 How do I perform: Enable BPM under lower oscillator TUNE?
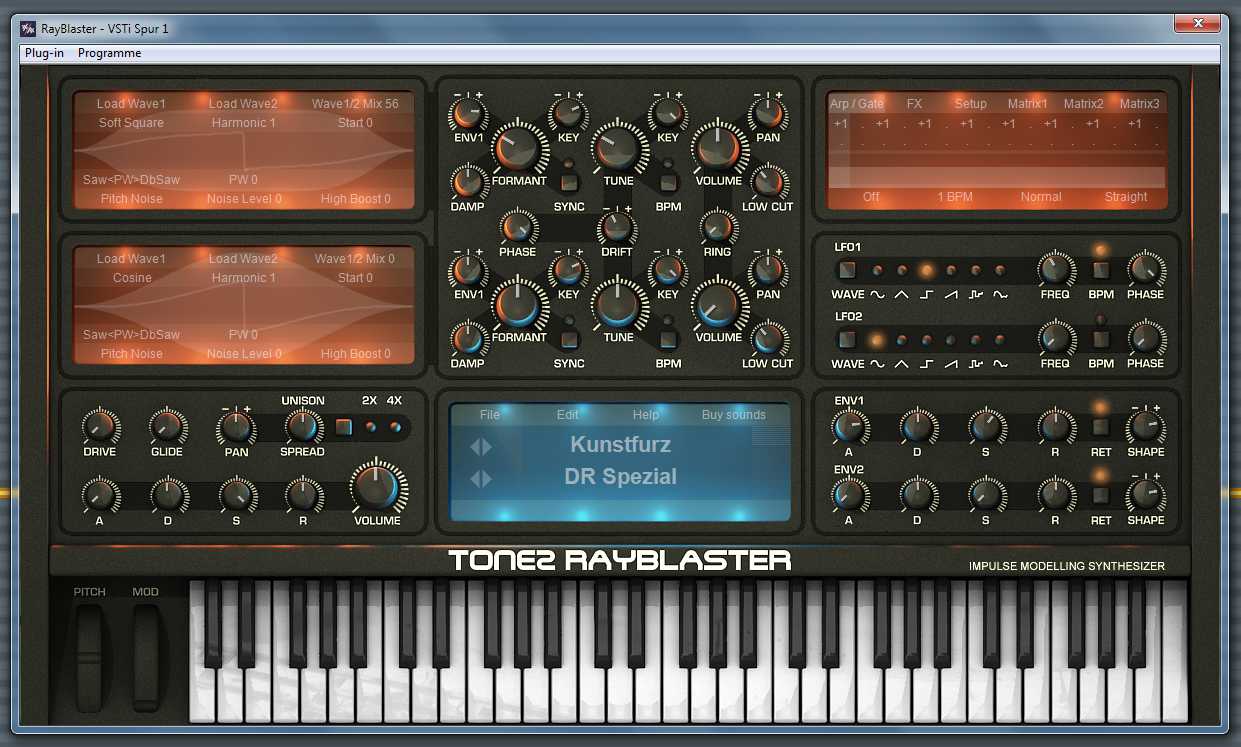click(x=668, y=339)
